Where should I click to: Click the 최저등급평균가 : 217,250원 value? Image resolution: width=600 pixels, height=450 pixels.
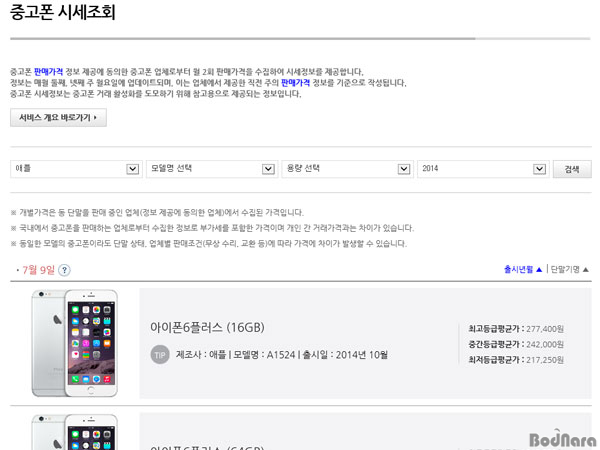pyautogui.click(x=516, y=360)
